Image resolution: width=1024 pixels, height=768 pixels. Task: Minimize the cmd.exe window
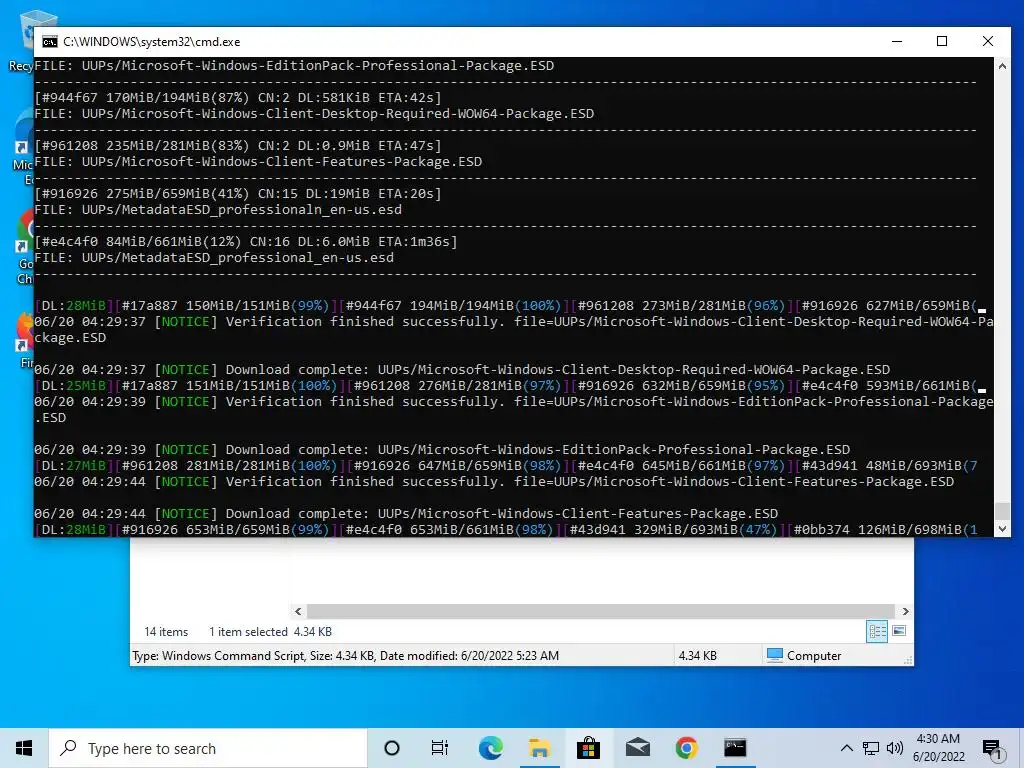click(x=897, y=41)
